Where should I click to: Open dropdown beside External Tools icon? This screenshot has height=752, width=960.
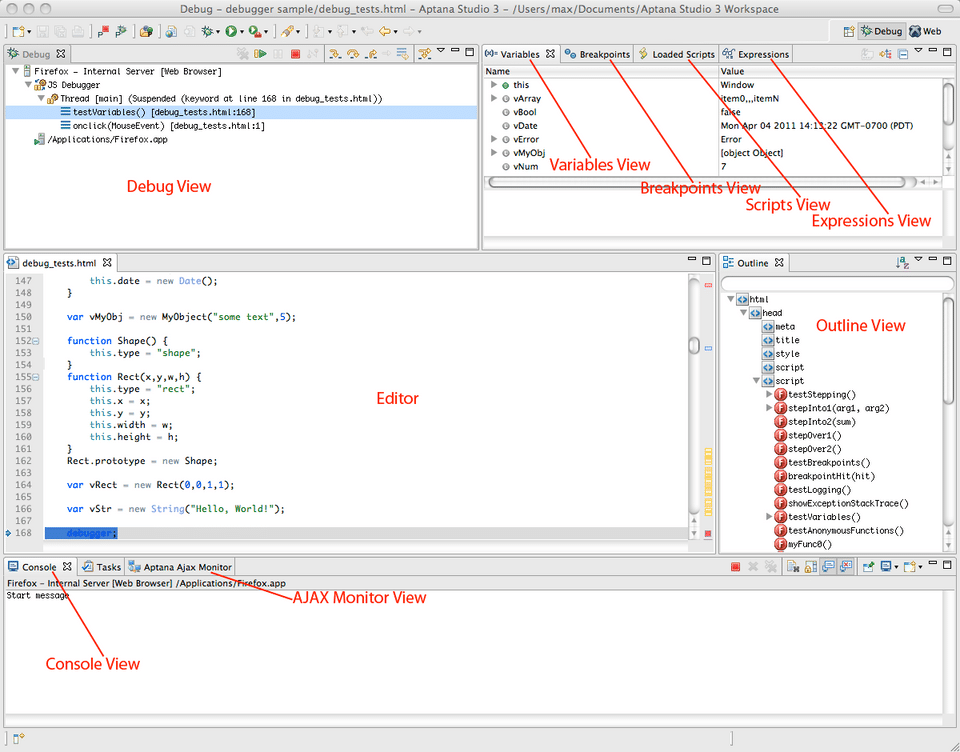click(x=266, y=32)
